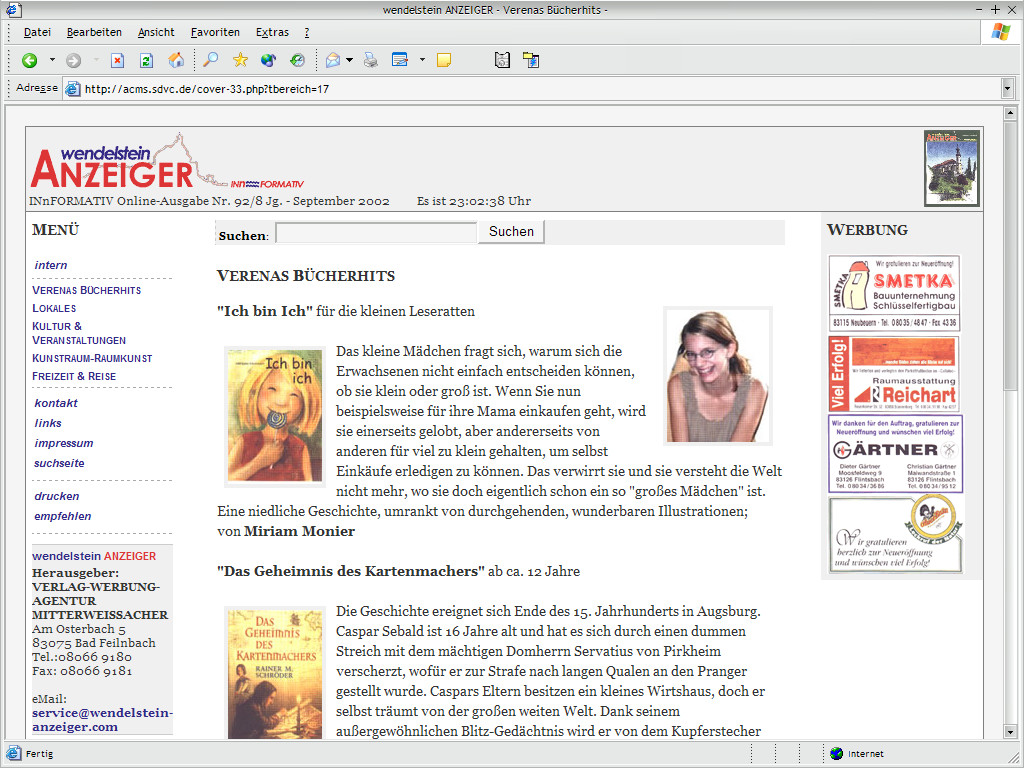Click the green Back navigation arrow

click(30, 60)
